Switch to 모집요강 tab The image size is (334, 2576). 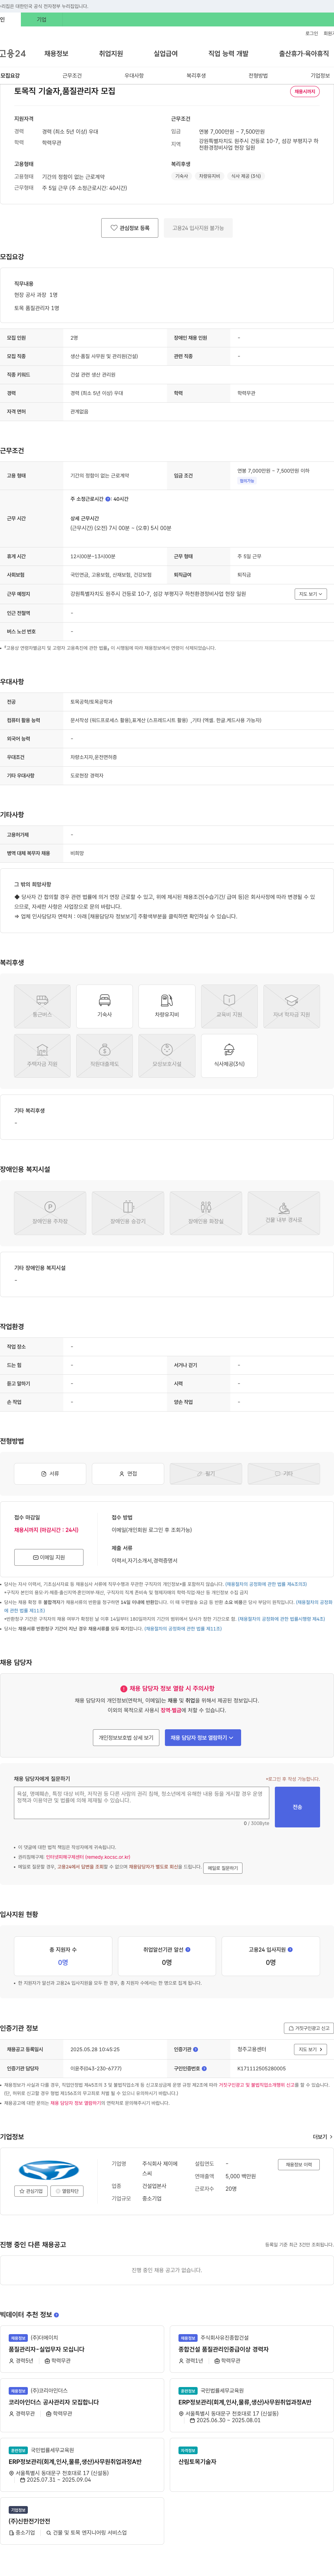pyautogui.click(x=10, y=75)
